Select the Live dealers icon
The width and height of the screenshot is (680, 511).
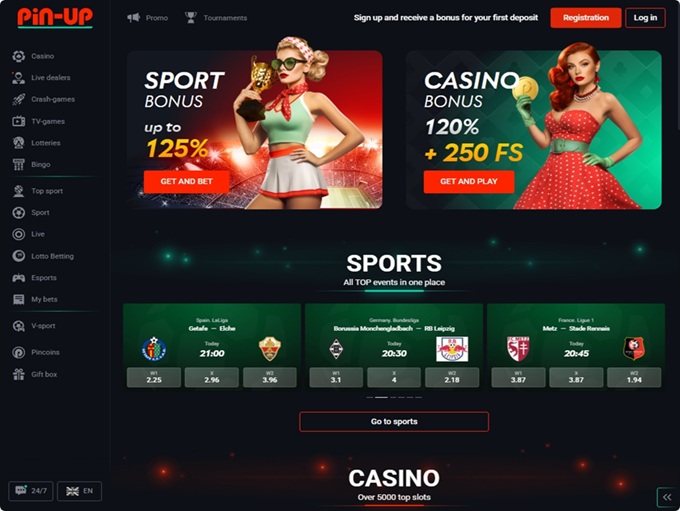click(19, 78)
